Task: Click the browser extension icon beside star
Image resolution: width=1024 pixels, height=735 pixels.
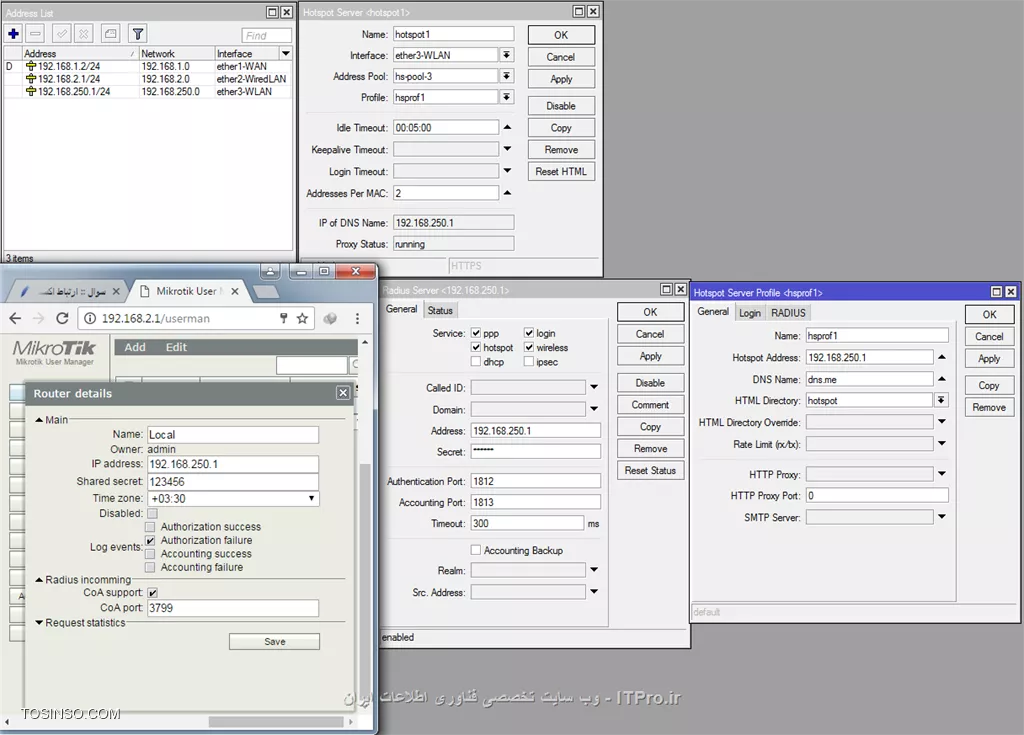Action: point(330,318)
